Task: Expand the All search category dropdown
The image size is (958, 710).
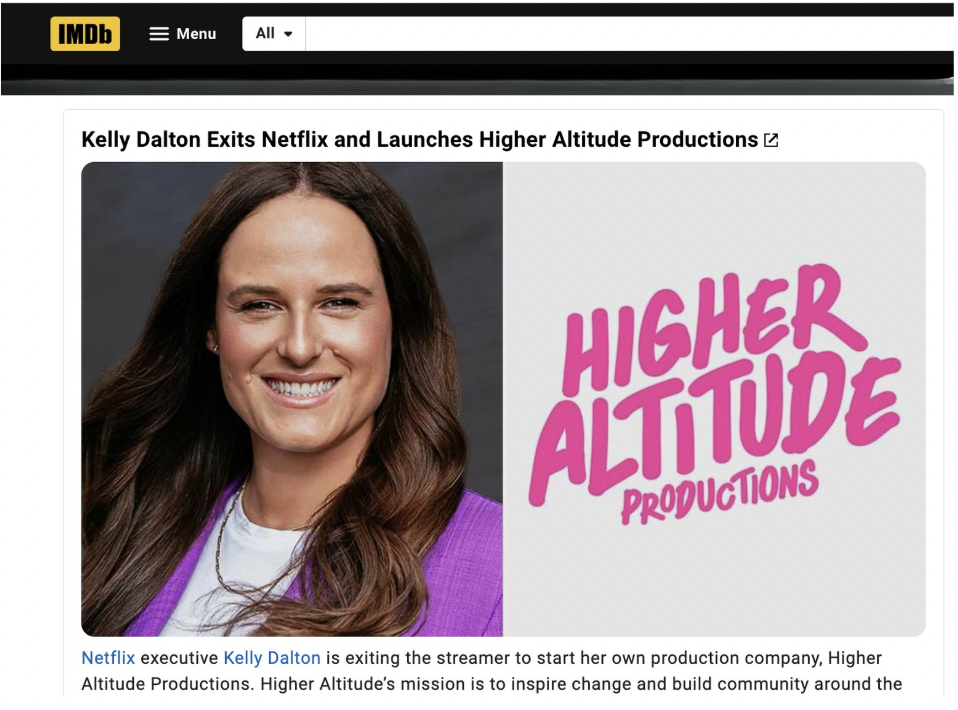Action: click(274, 34)
